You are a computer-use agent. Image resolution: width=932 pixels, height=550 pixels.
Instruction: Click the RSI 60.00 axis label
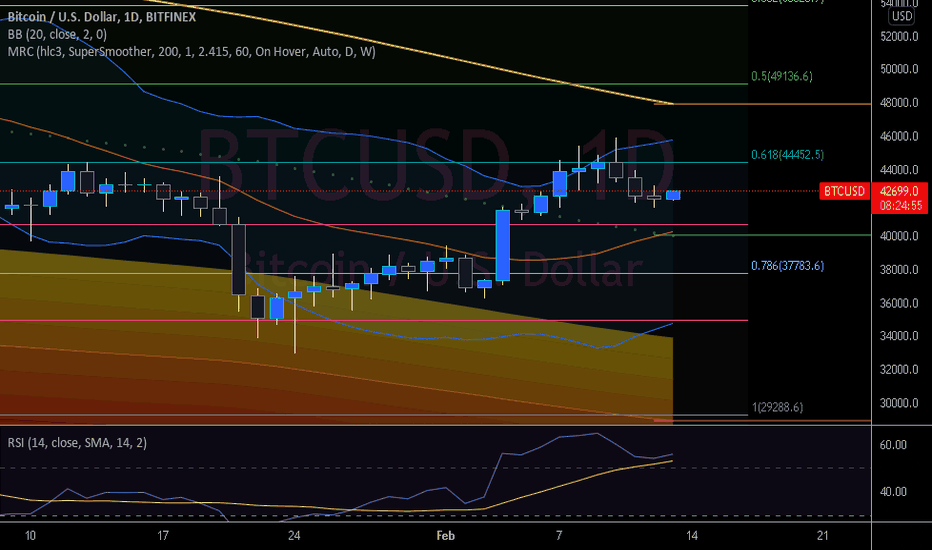click(893, 445)
